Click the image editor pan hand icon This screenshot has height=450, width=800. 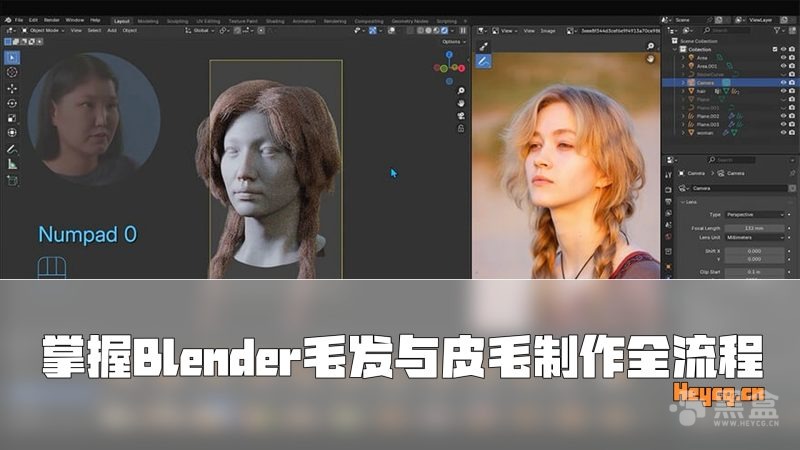click(651, 59)
